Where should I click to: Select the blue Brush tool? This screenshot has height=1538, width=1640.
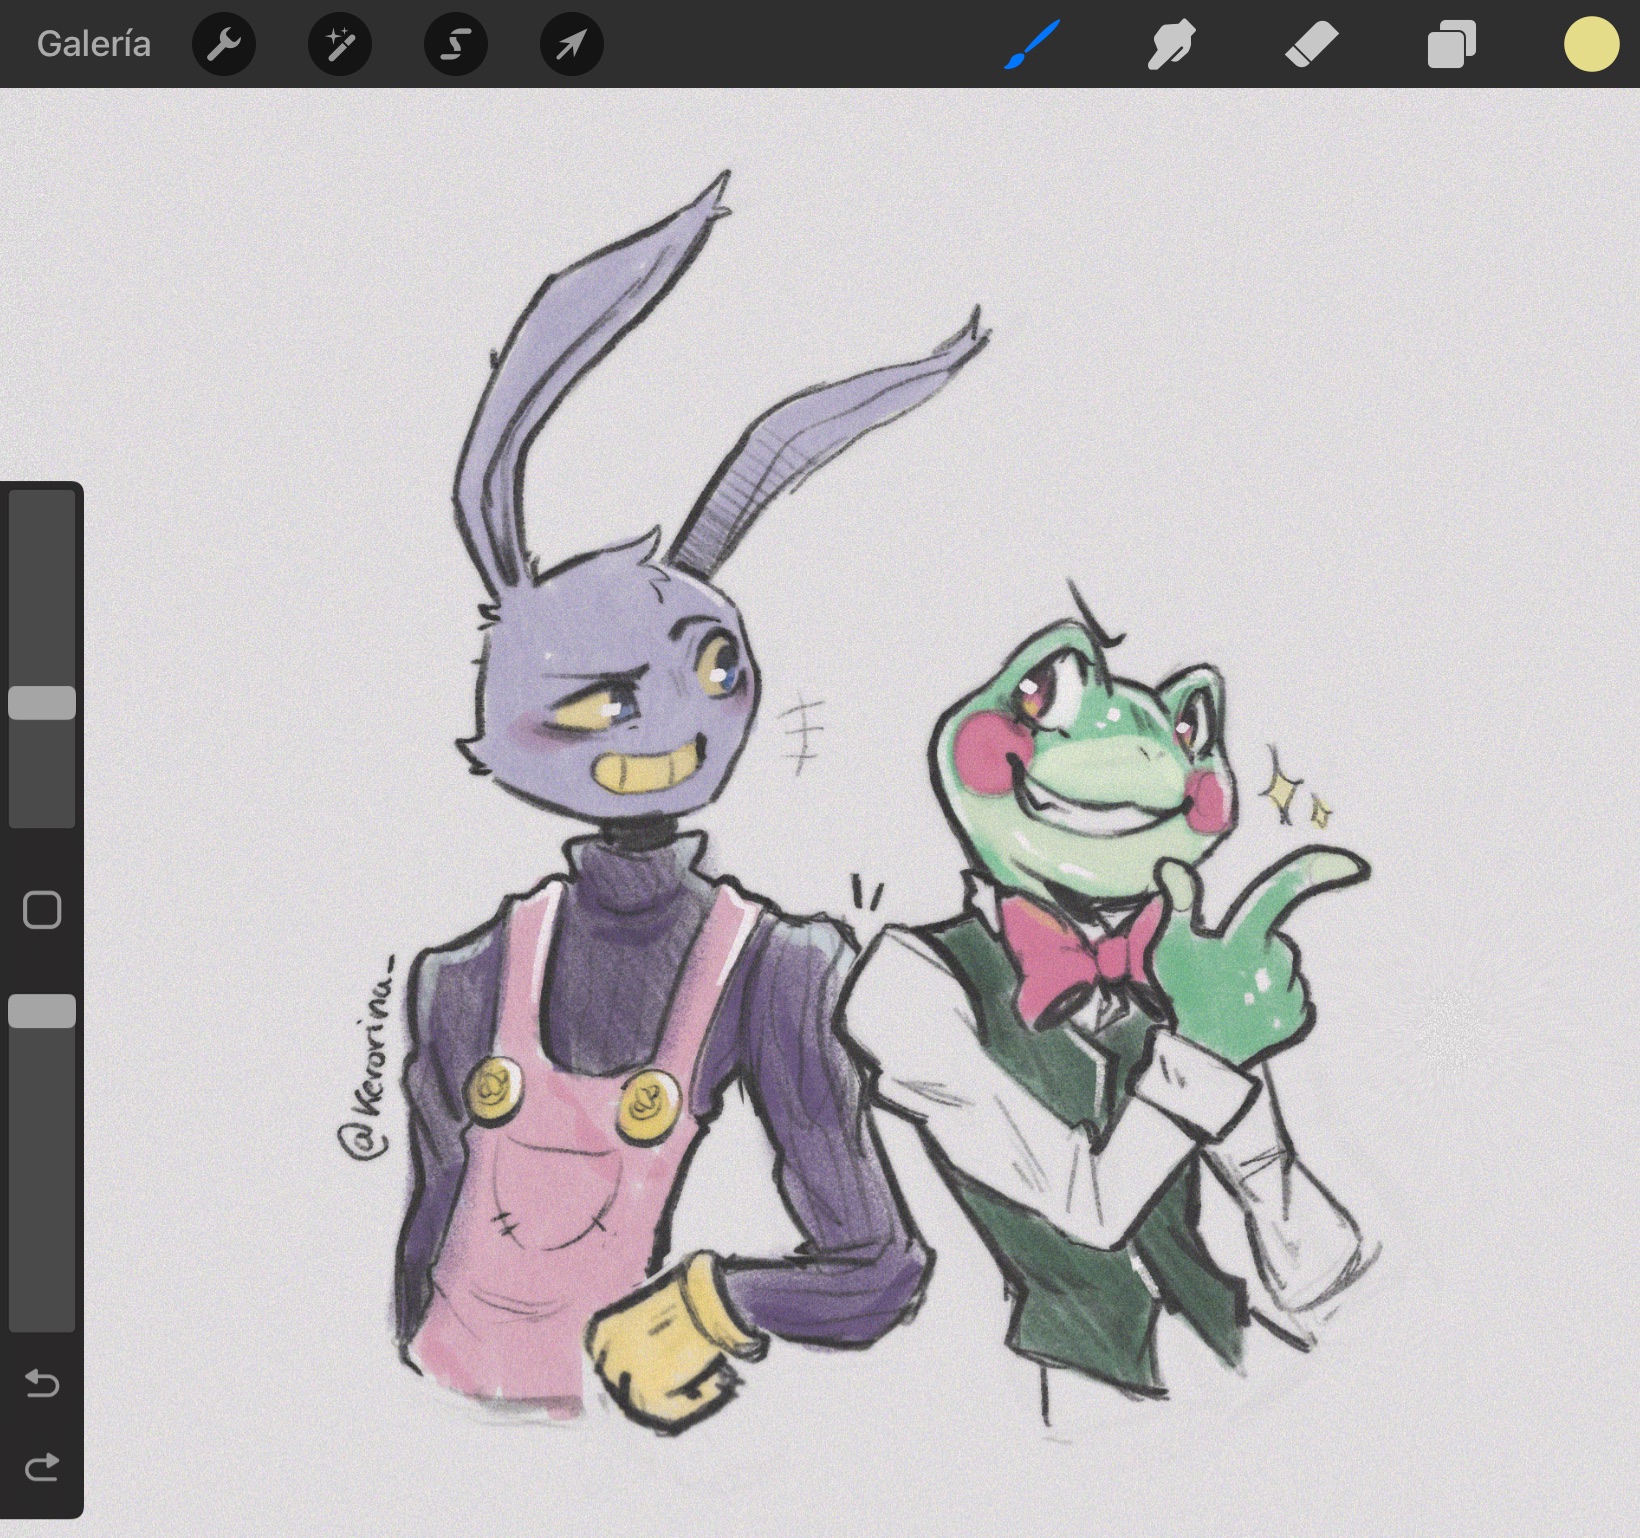[x=1031, y=45]
